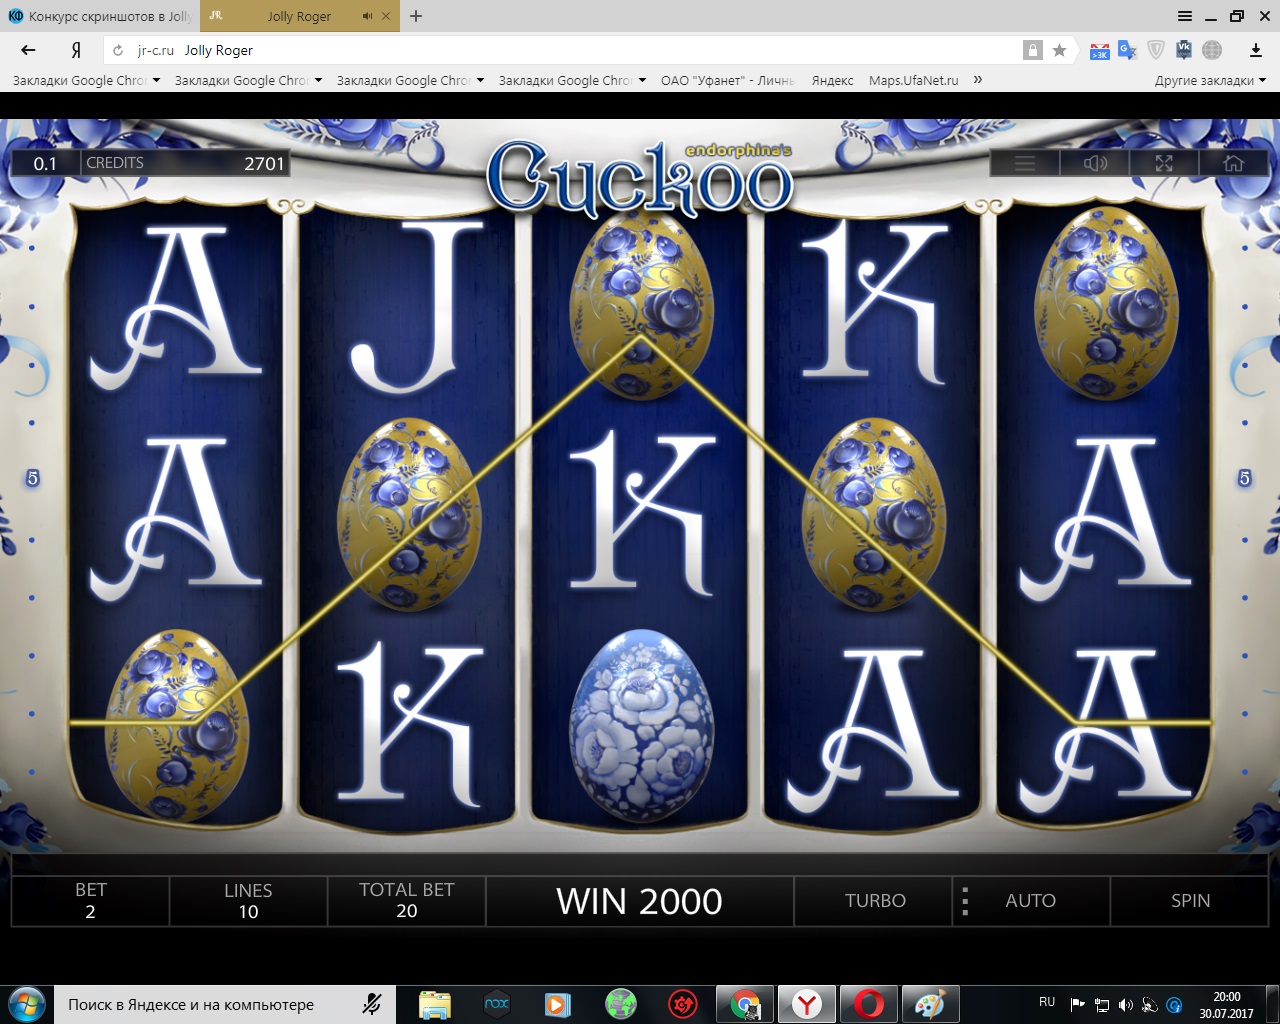This screenshot has width=1280, height=1024.
Task: Open the media player taskbar icon
Action: (558, 1004)
